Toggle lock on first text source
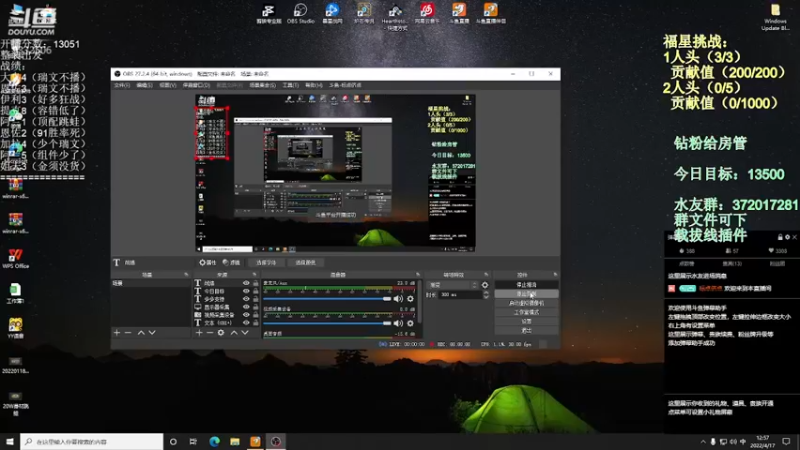Viewport: 800px width, 450px height. point(256,283)
